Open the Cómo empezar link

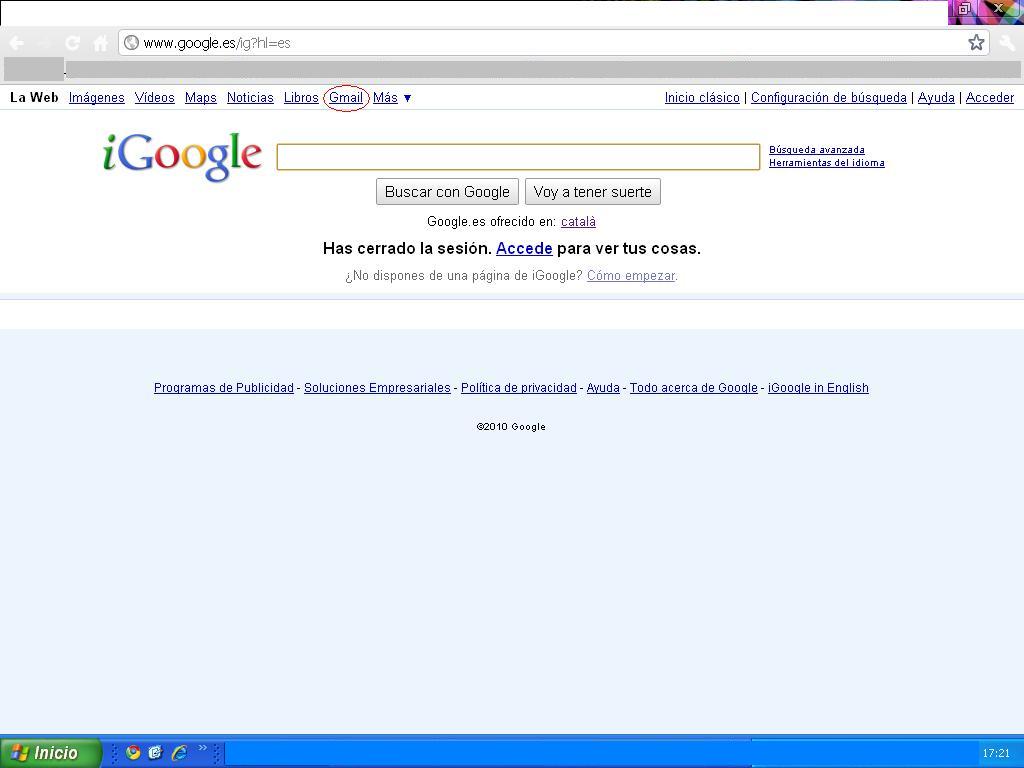(631, 276)
